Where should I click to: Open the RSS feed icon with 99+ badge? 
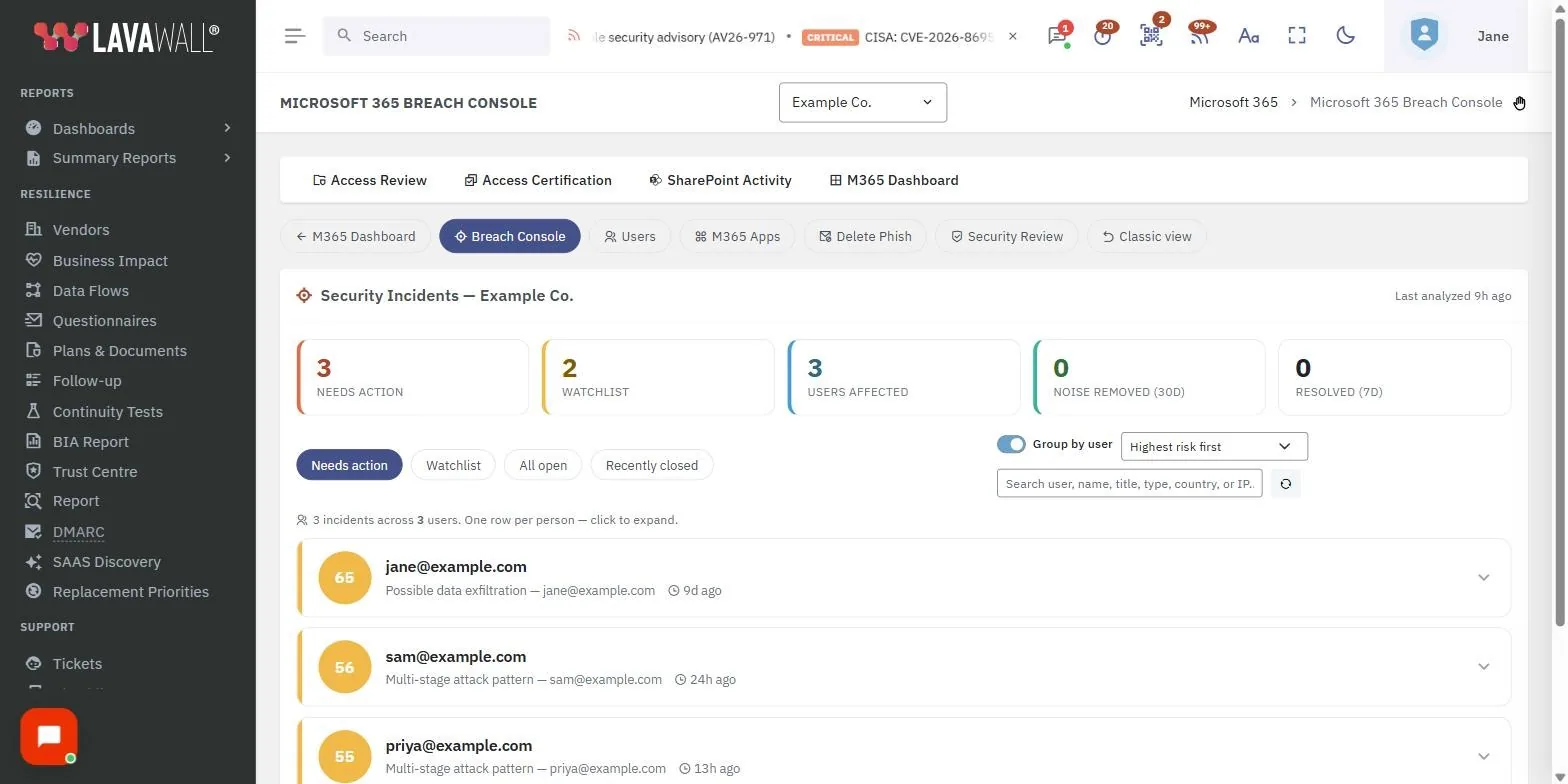pos(1199,36)
